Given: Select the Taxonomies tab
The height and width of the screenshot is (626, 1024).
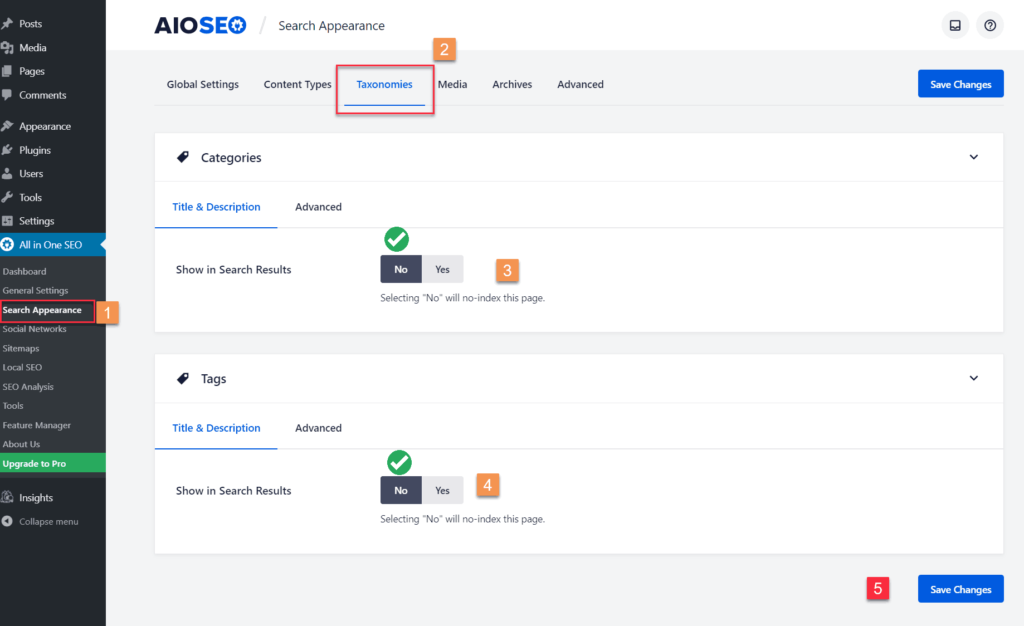Looking at the screenshot, I should [x=384, y=84].
